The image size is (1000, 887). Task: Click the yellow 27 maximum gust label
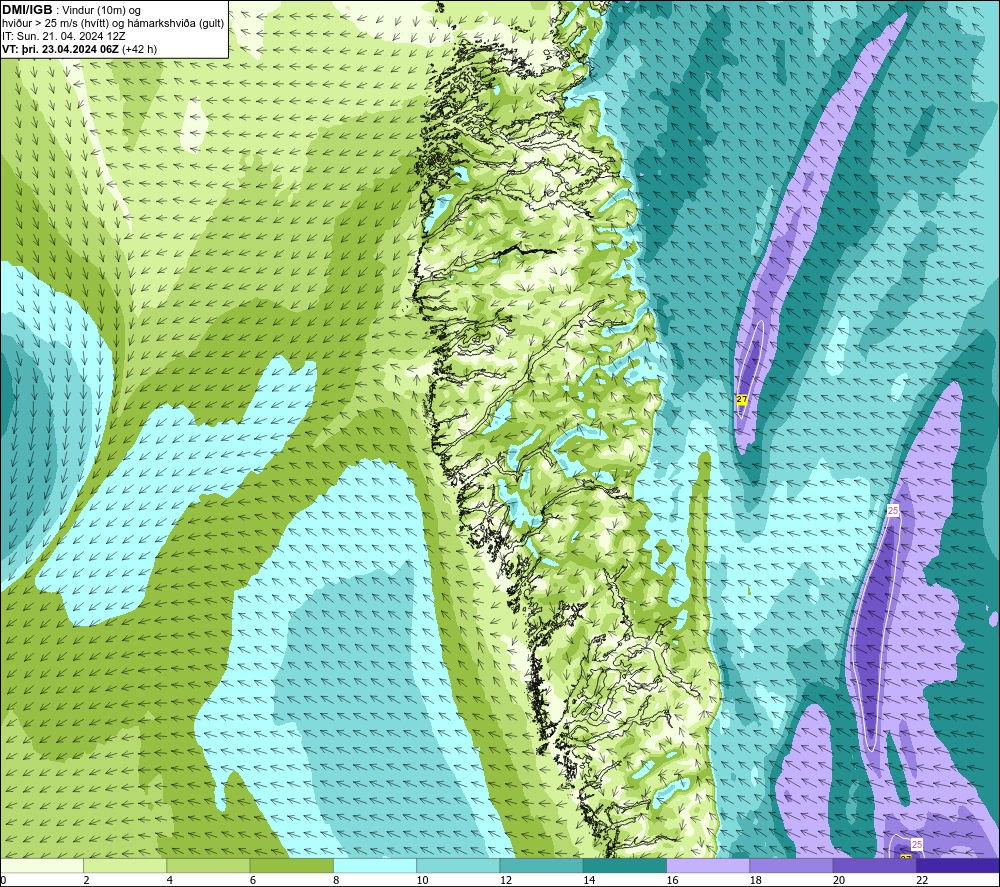click(742, 399)
